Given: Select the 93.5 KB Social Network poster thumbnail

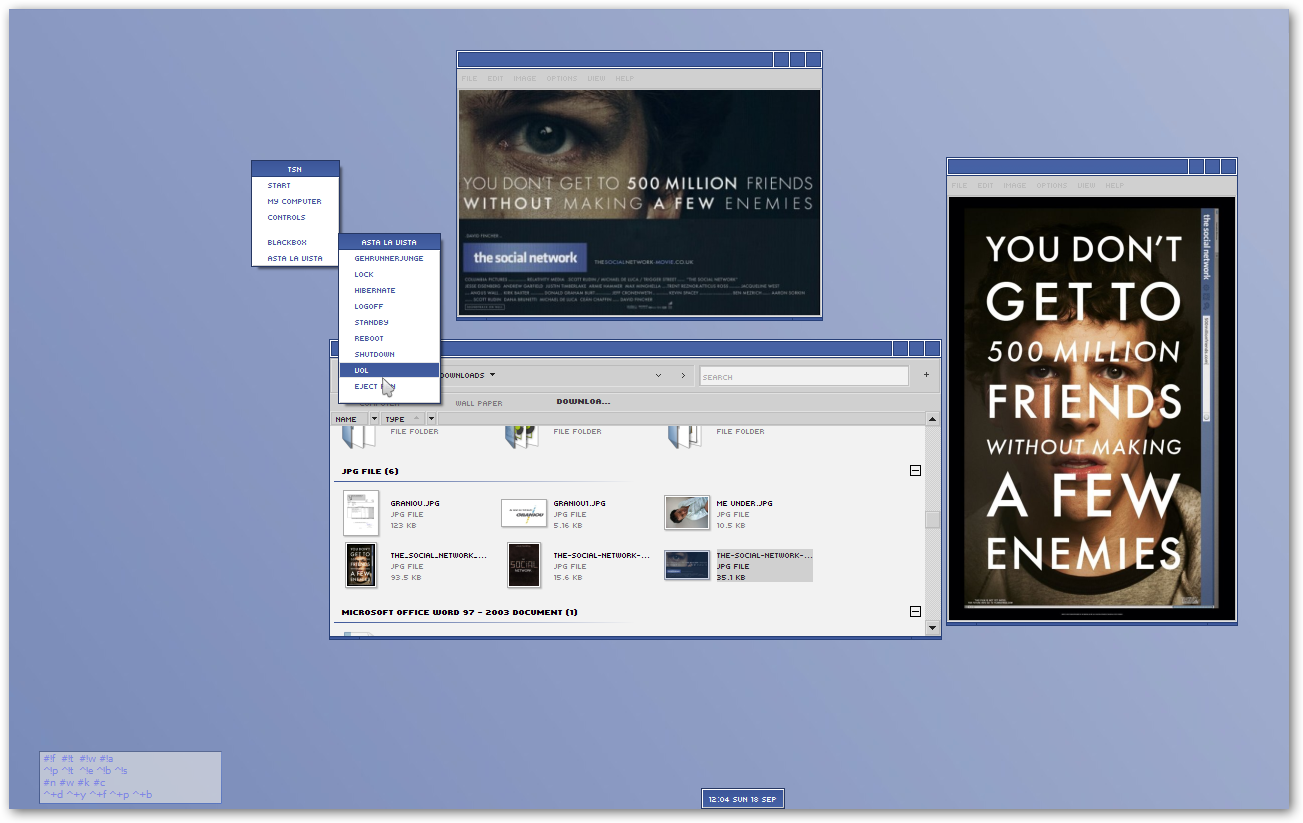Looking at the screenshot, I should [x=361, y=565].
